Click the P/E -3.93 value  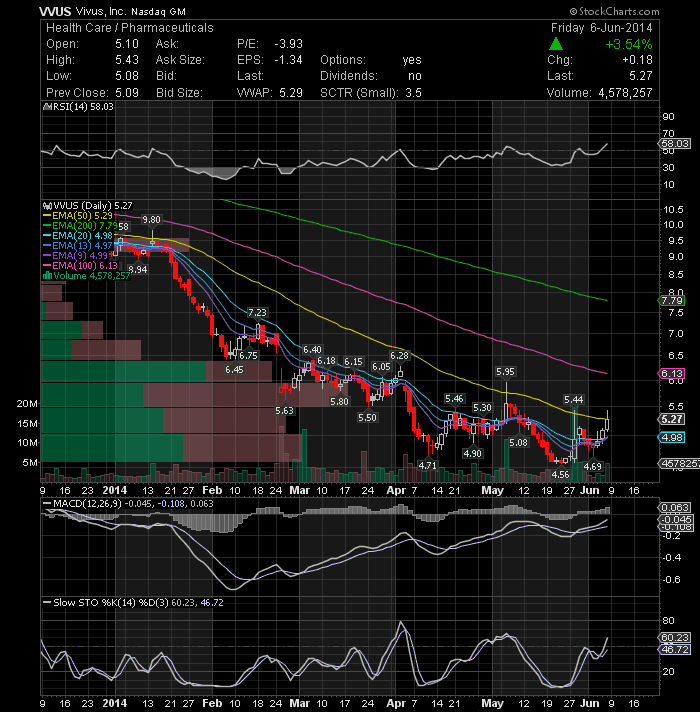click(288, 44)
